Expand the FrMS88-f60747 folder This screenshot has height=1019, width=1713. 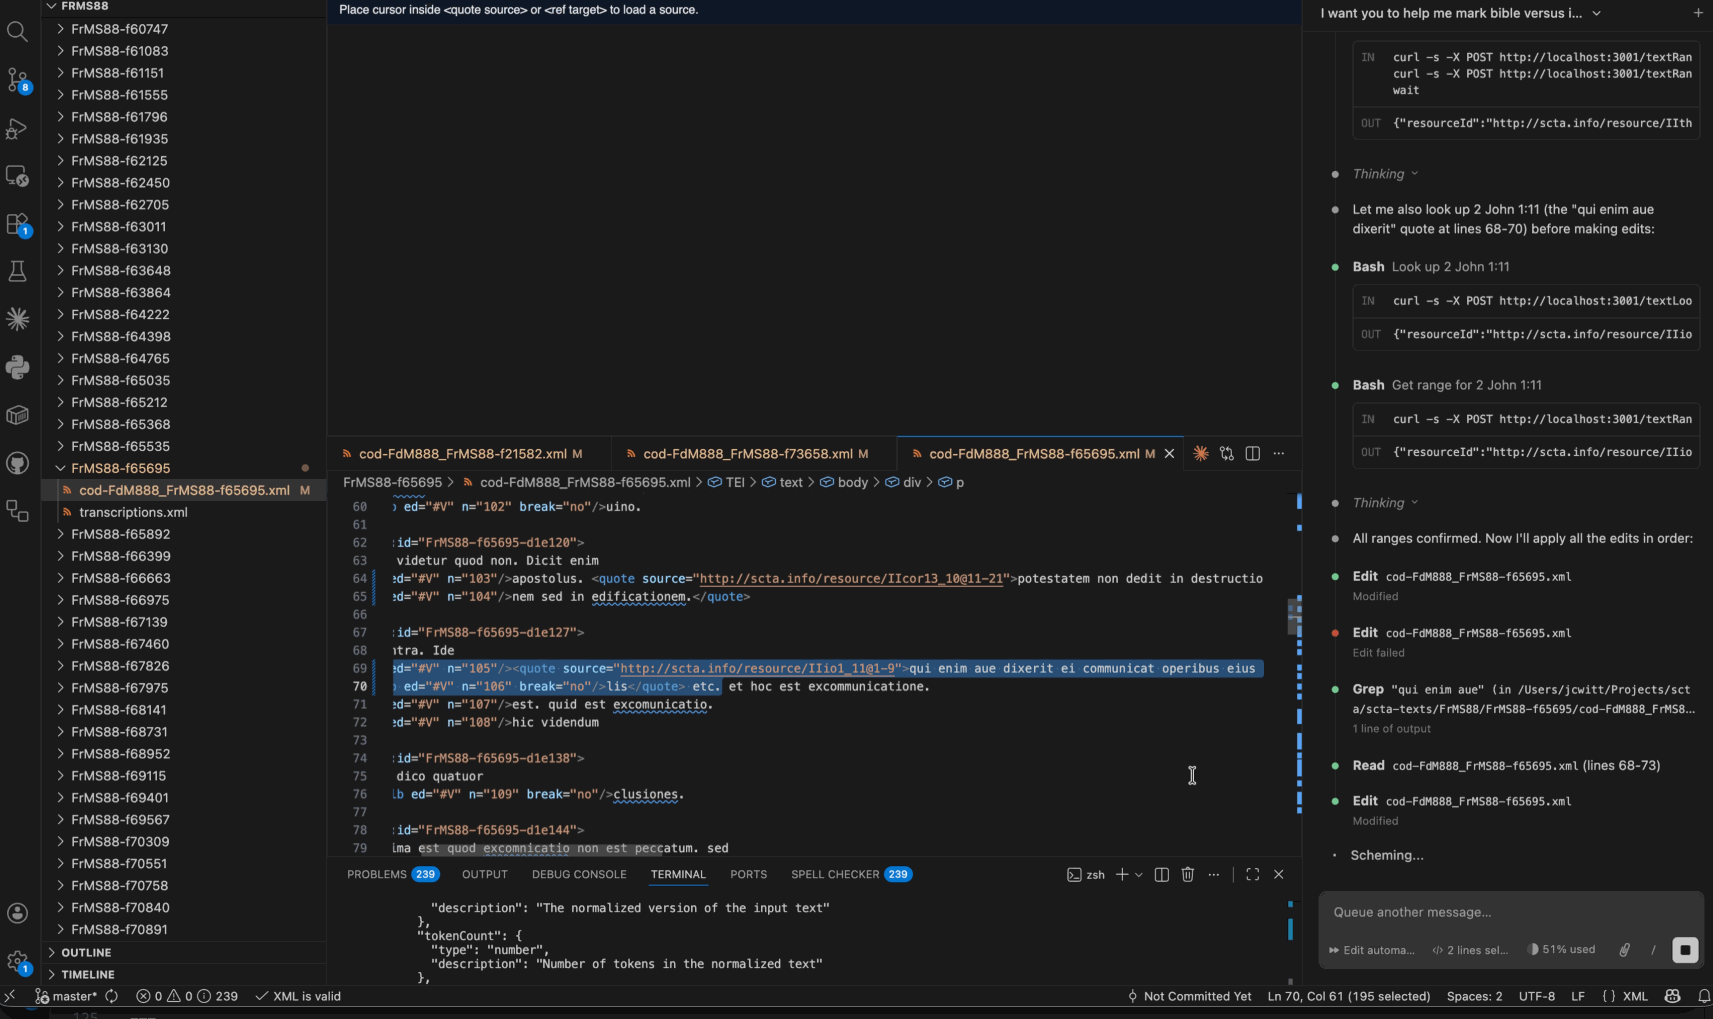click(119, 29)
